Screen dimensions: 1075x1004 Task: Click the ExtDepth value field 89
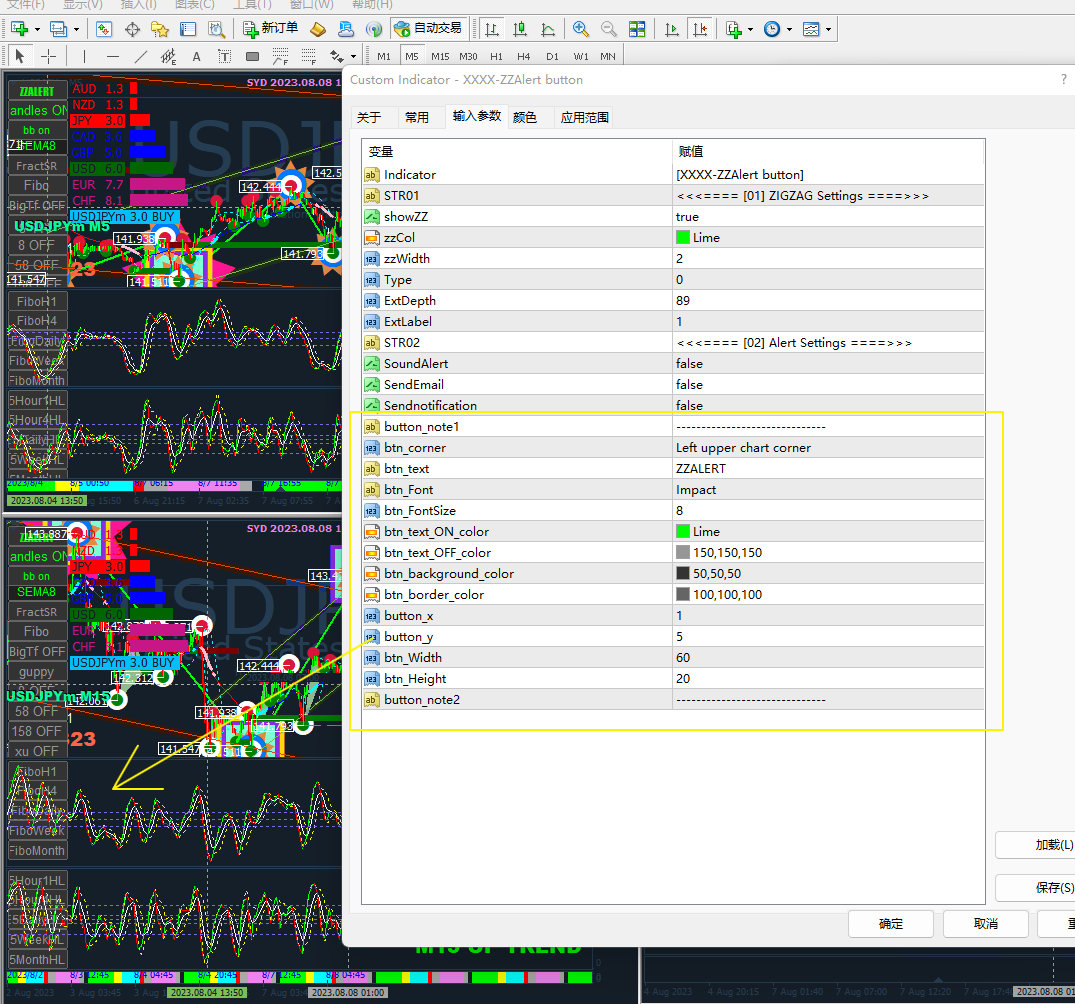click(x=683, y=300)
